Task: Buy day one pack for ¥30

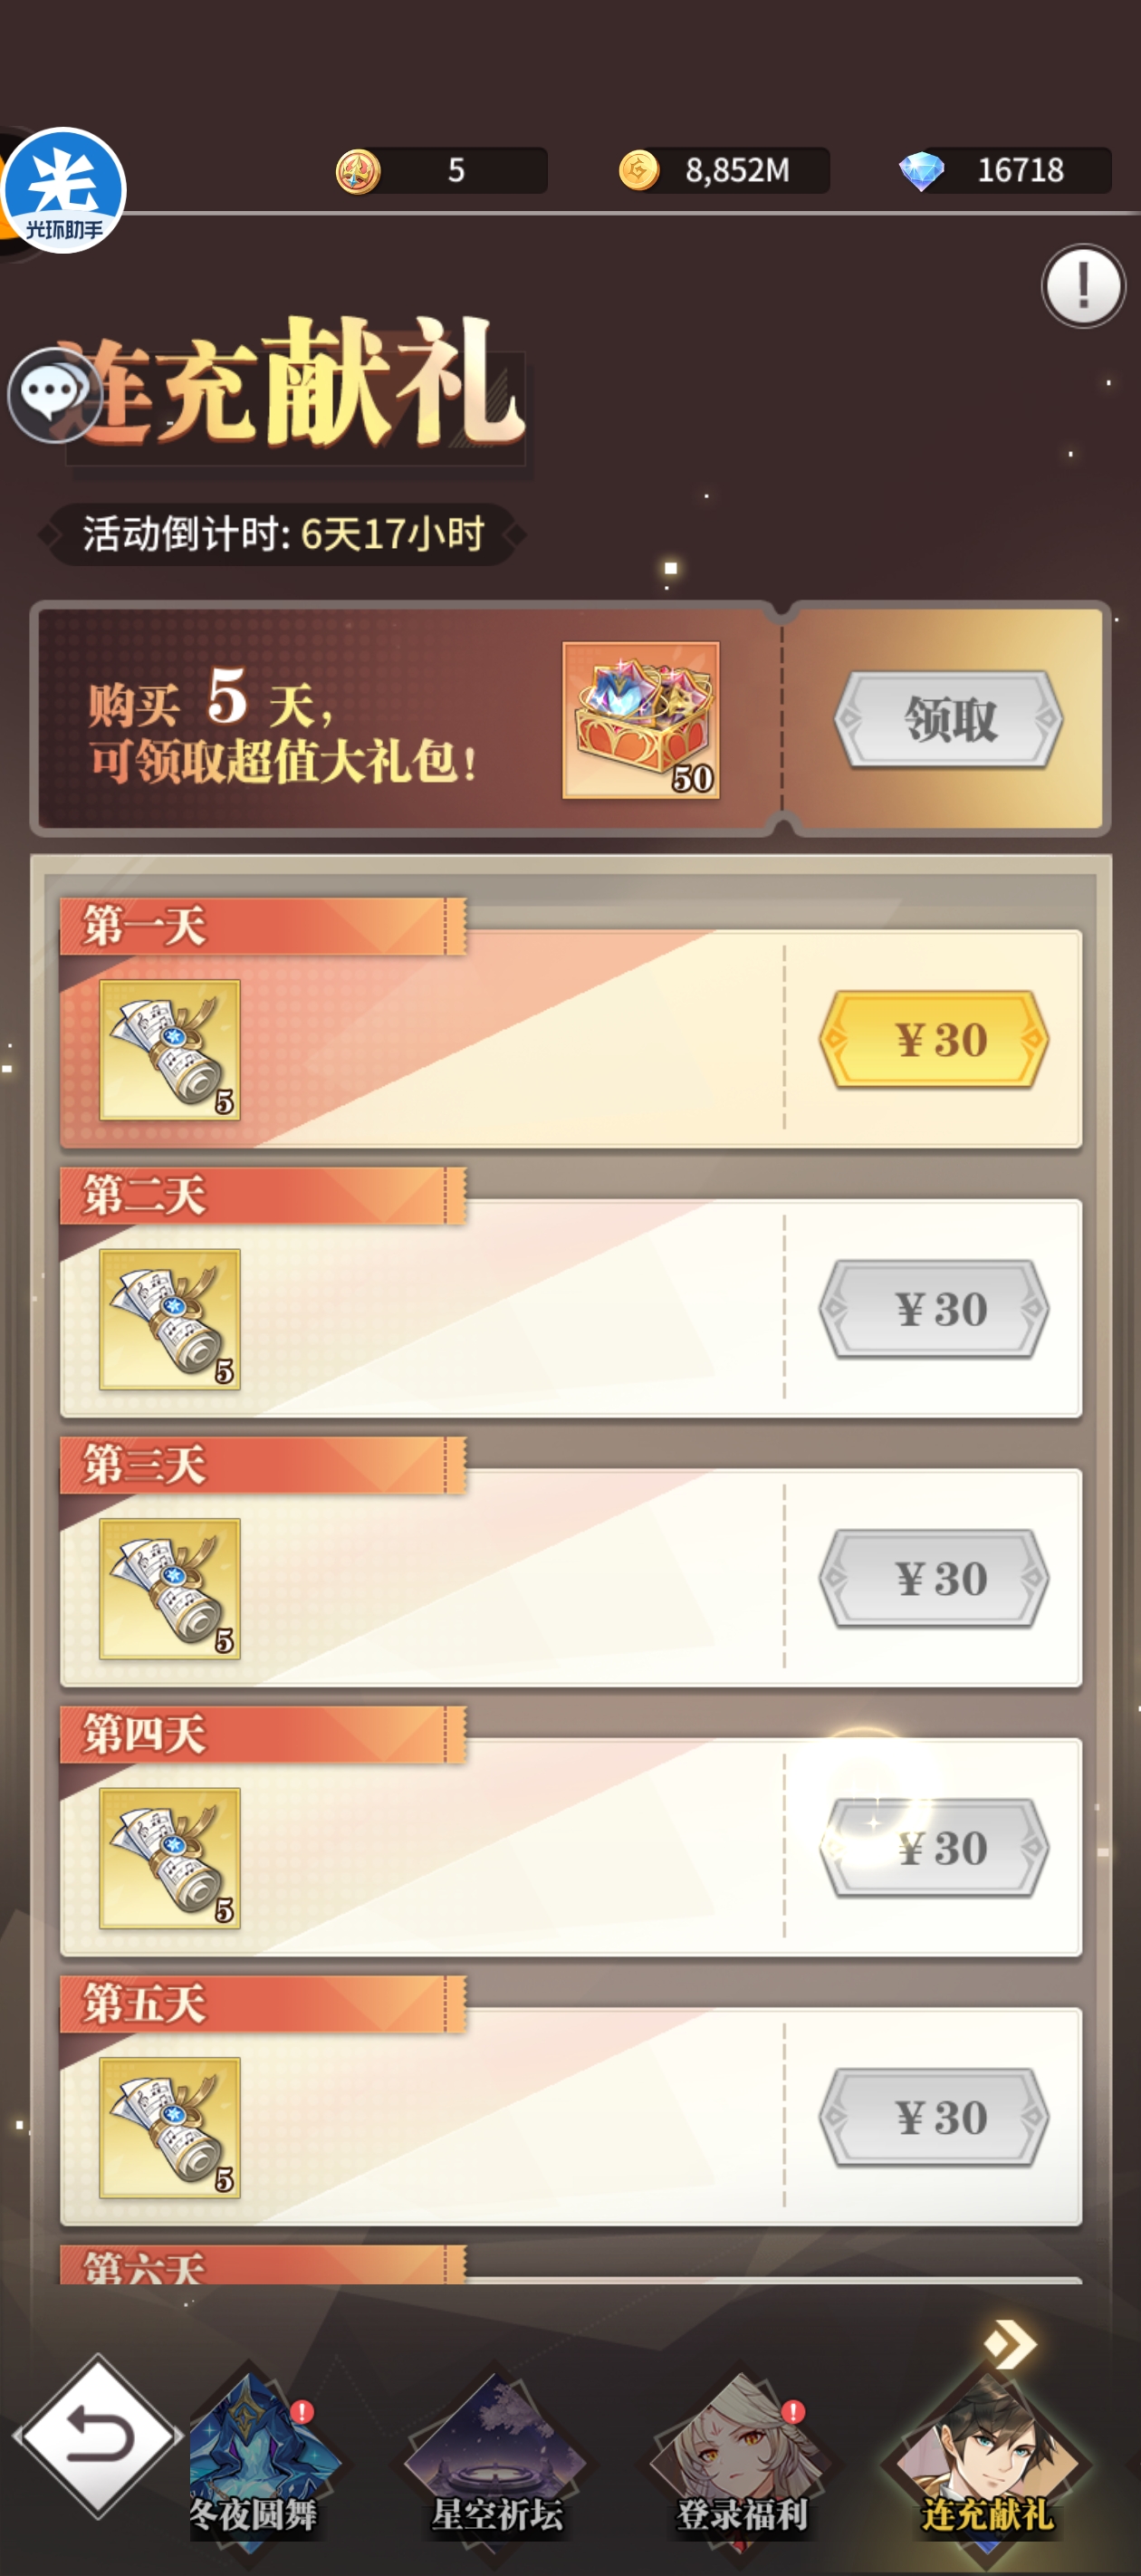Action: coord(934,1040)
